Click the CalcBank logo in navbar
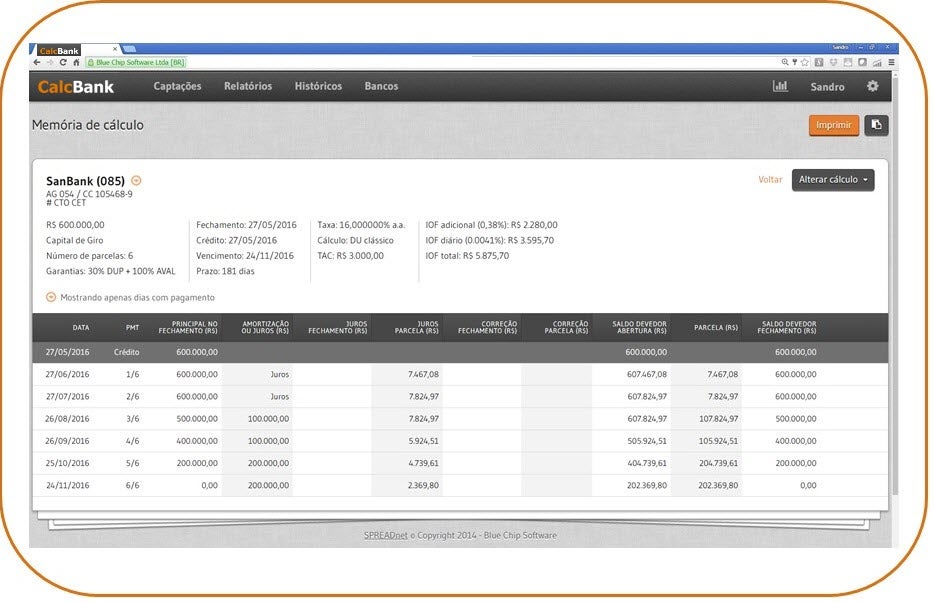The height and width of the screenshot is (603, 934). 76,87
